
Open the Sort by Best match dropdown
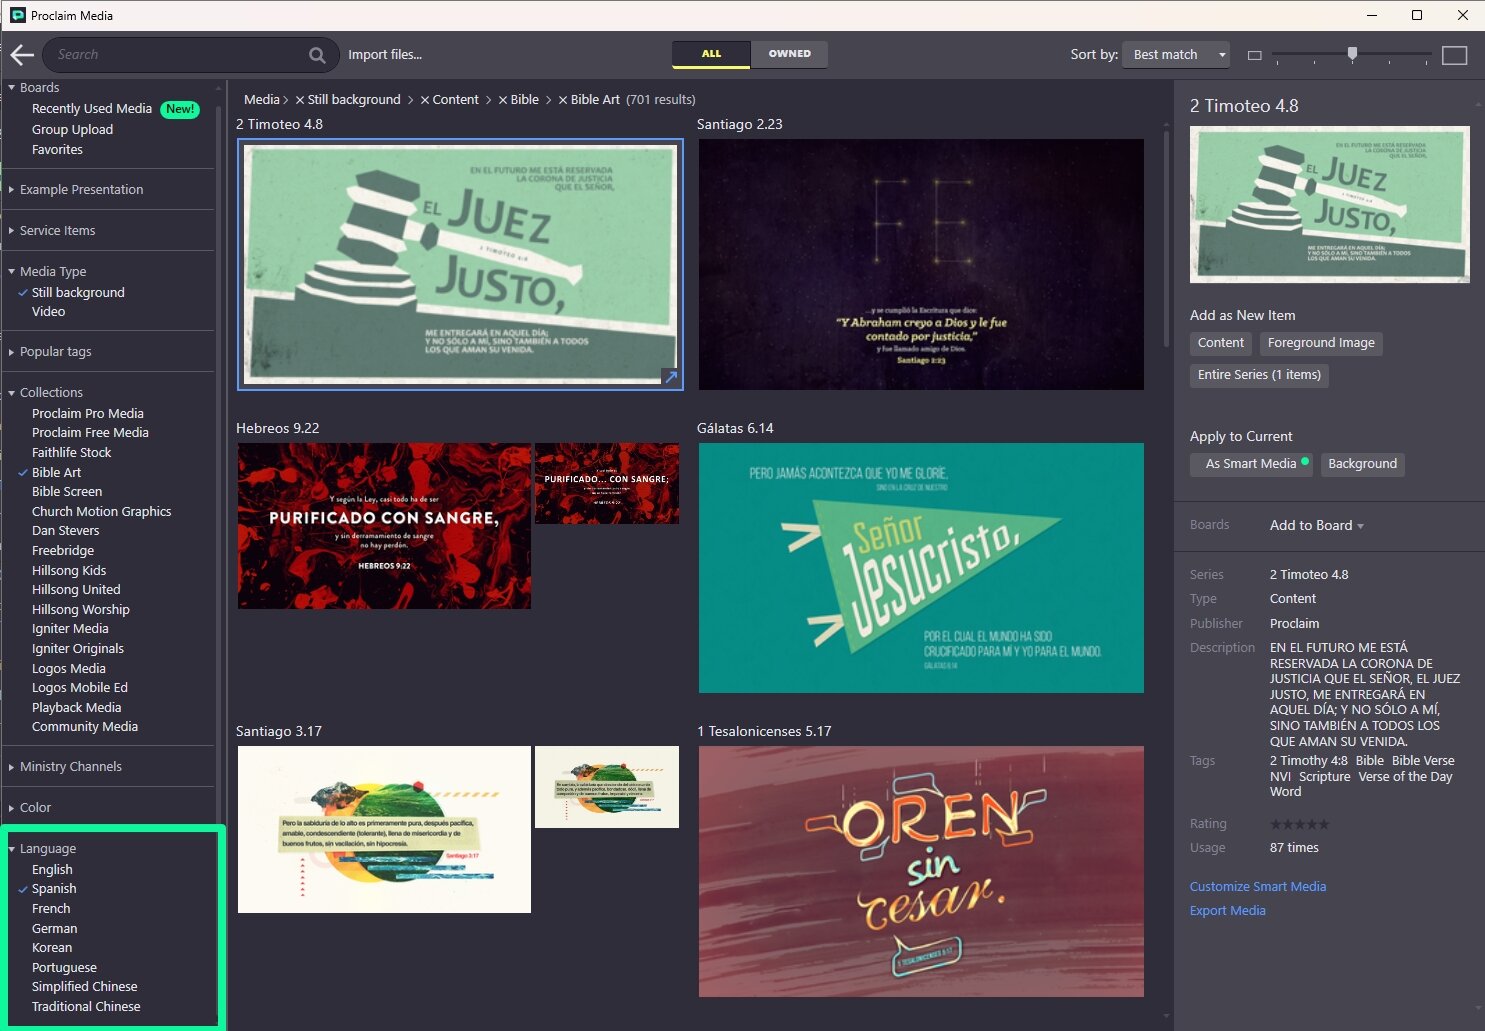click(x=1176, y=55)
